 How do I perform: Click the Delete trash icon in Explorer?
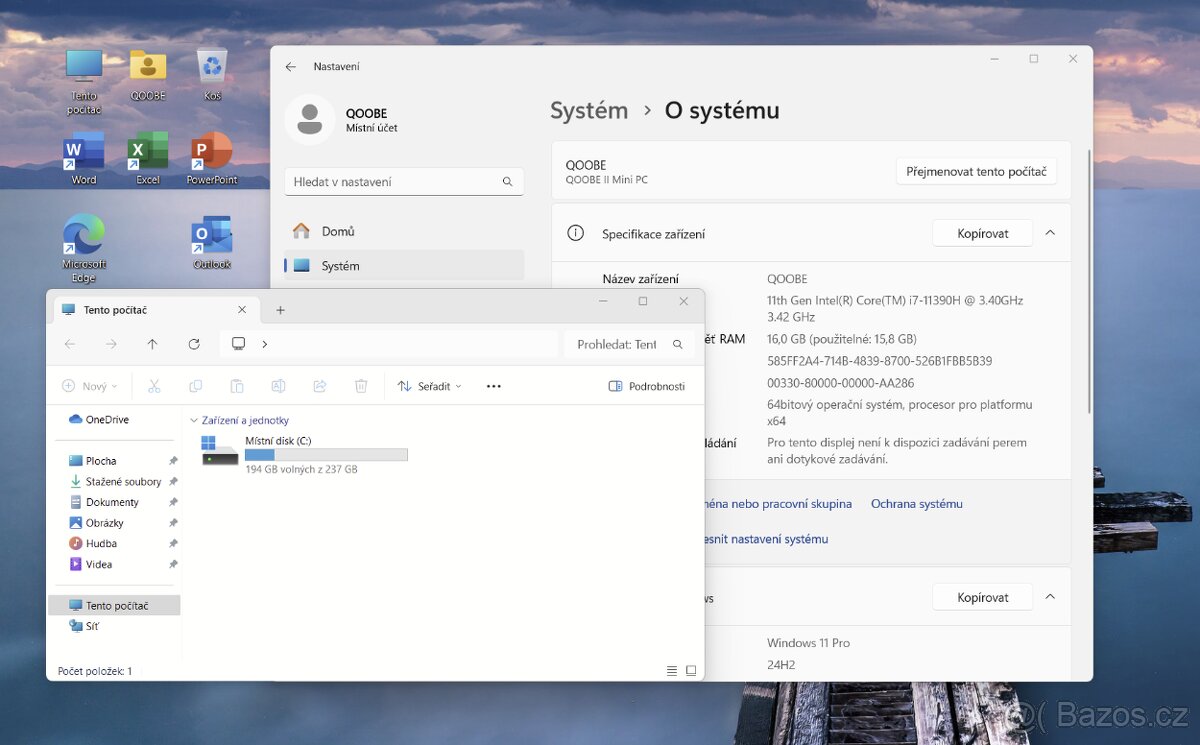click(x=361, y=386)
